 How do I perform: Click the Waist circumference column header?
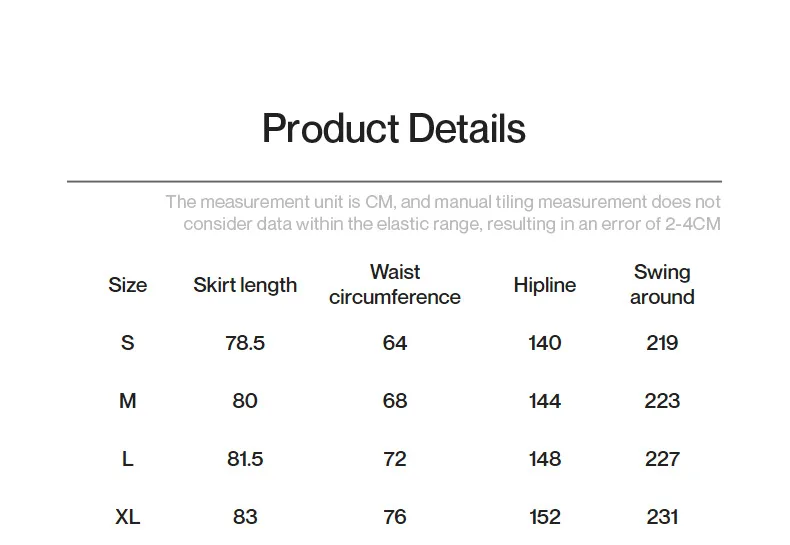click(x=395, y=285)
